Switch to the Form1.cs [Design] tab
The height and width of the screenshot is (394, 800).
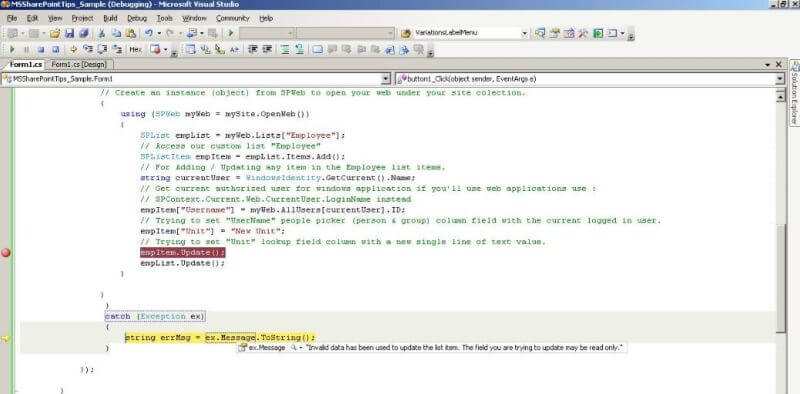coord(79,65)
